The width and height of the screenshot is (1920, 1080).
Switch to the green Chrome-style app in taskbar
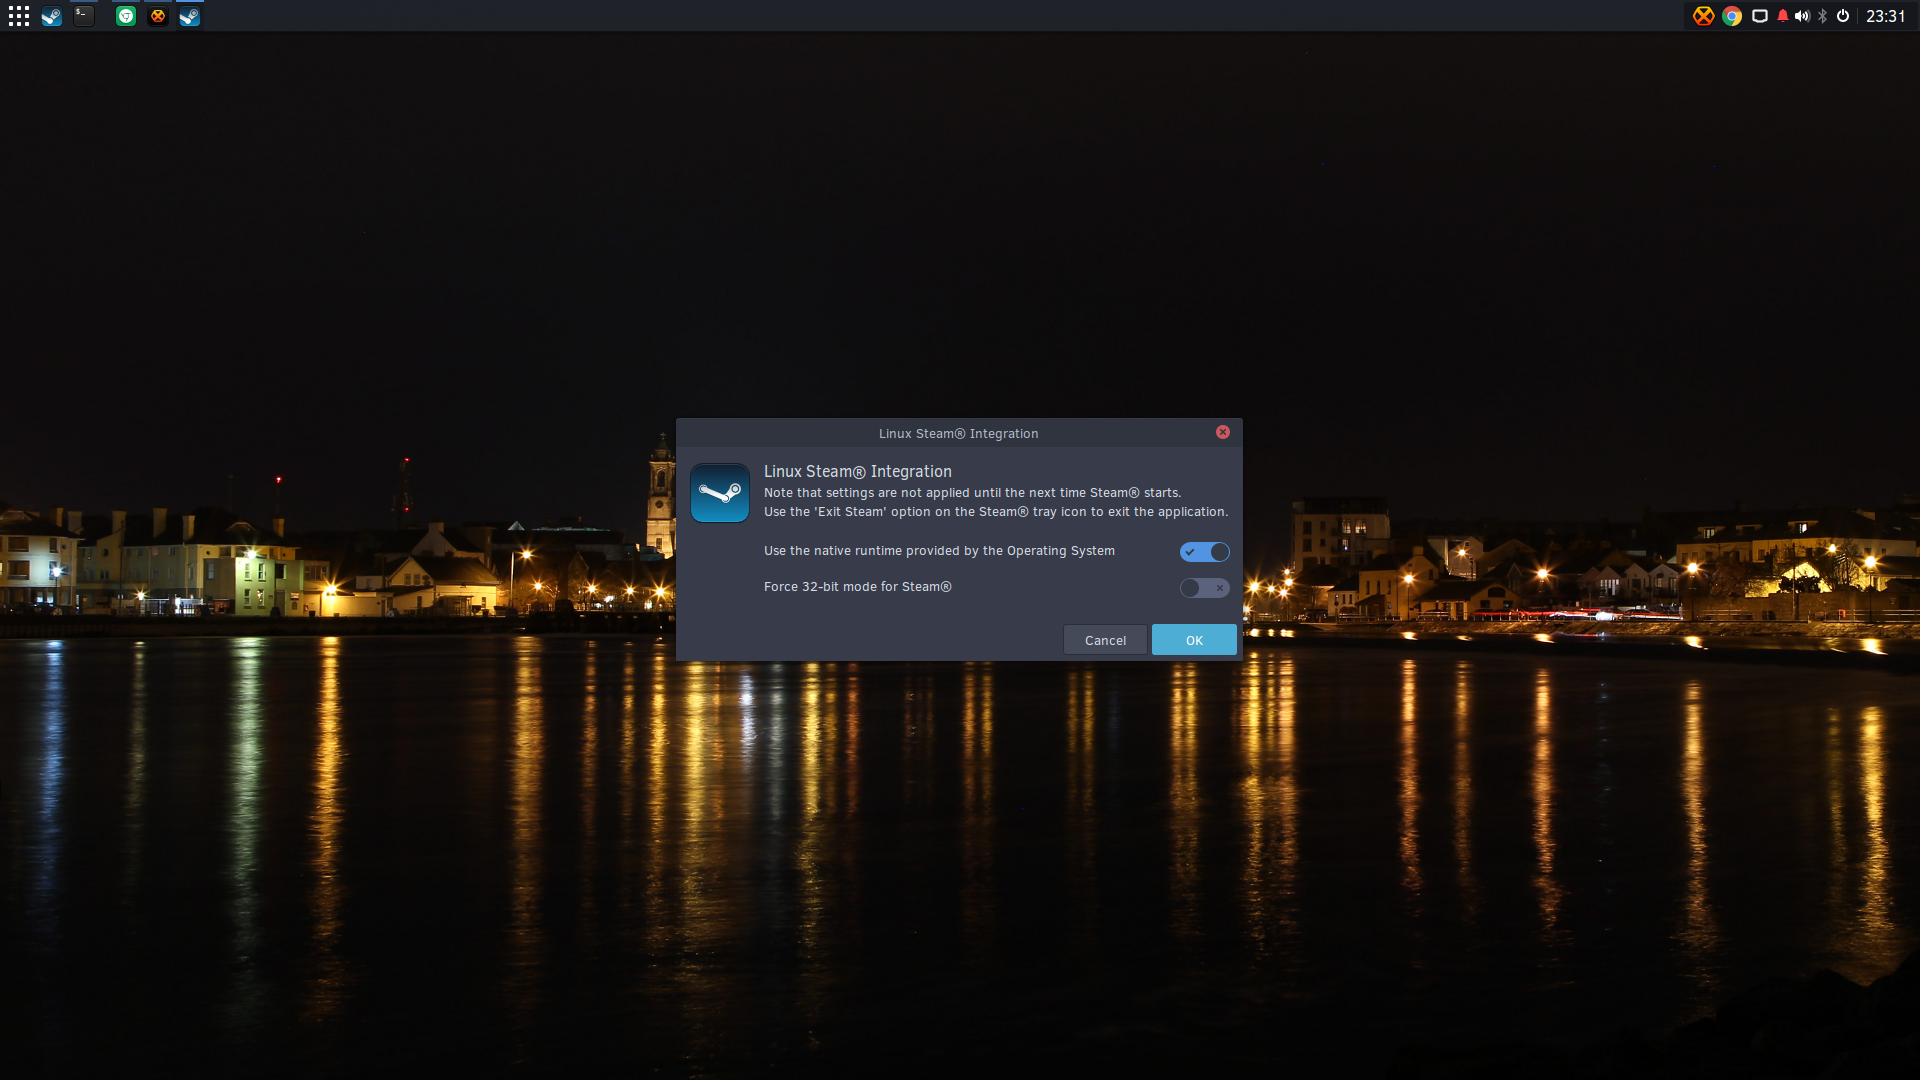pyautogui.click(x=126, y=16)
